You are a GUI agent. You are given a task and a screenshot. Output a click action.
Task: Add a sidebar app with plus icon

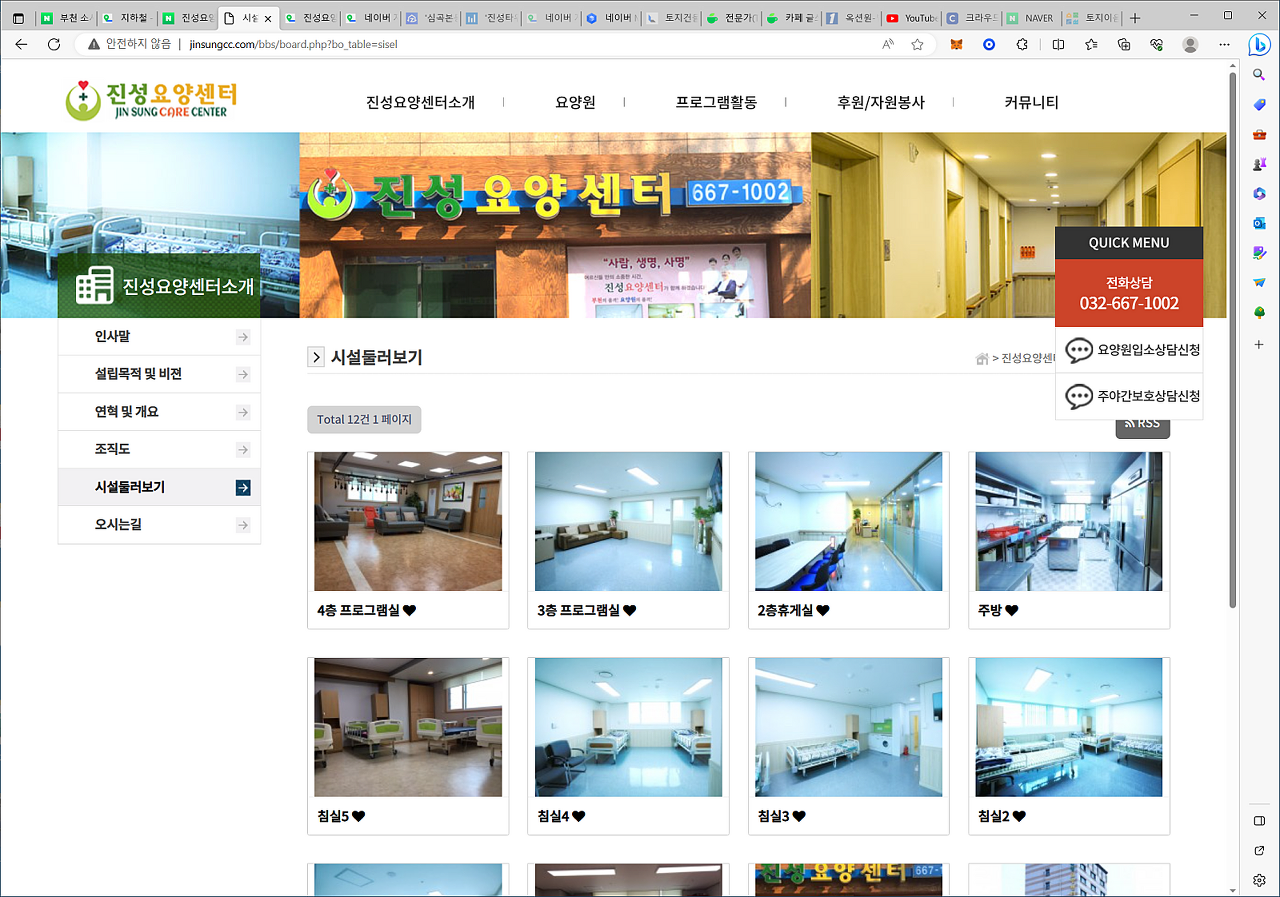pyautogui.click(x=1260, y=344)
